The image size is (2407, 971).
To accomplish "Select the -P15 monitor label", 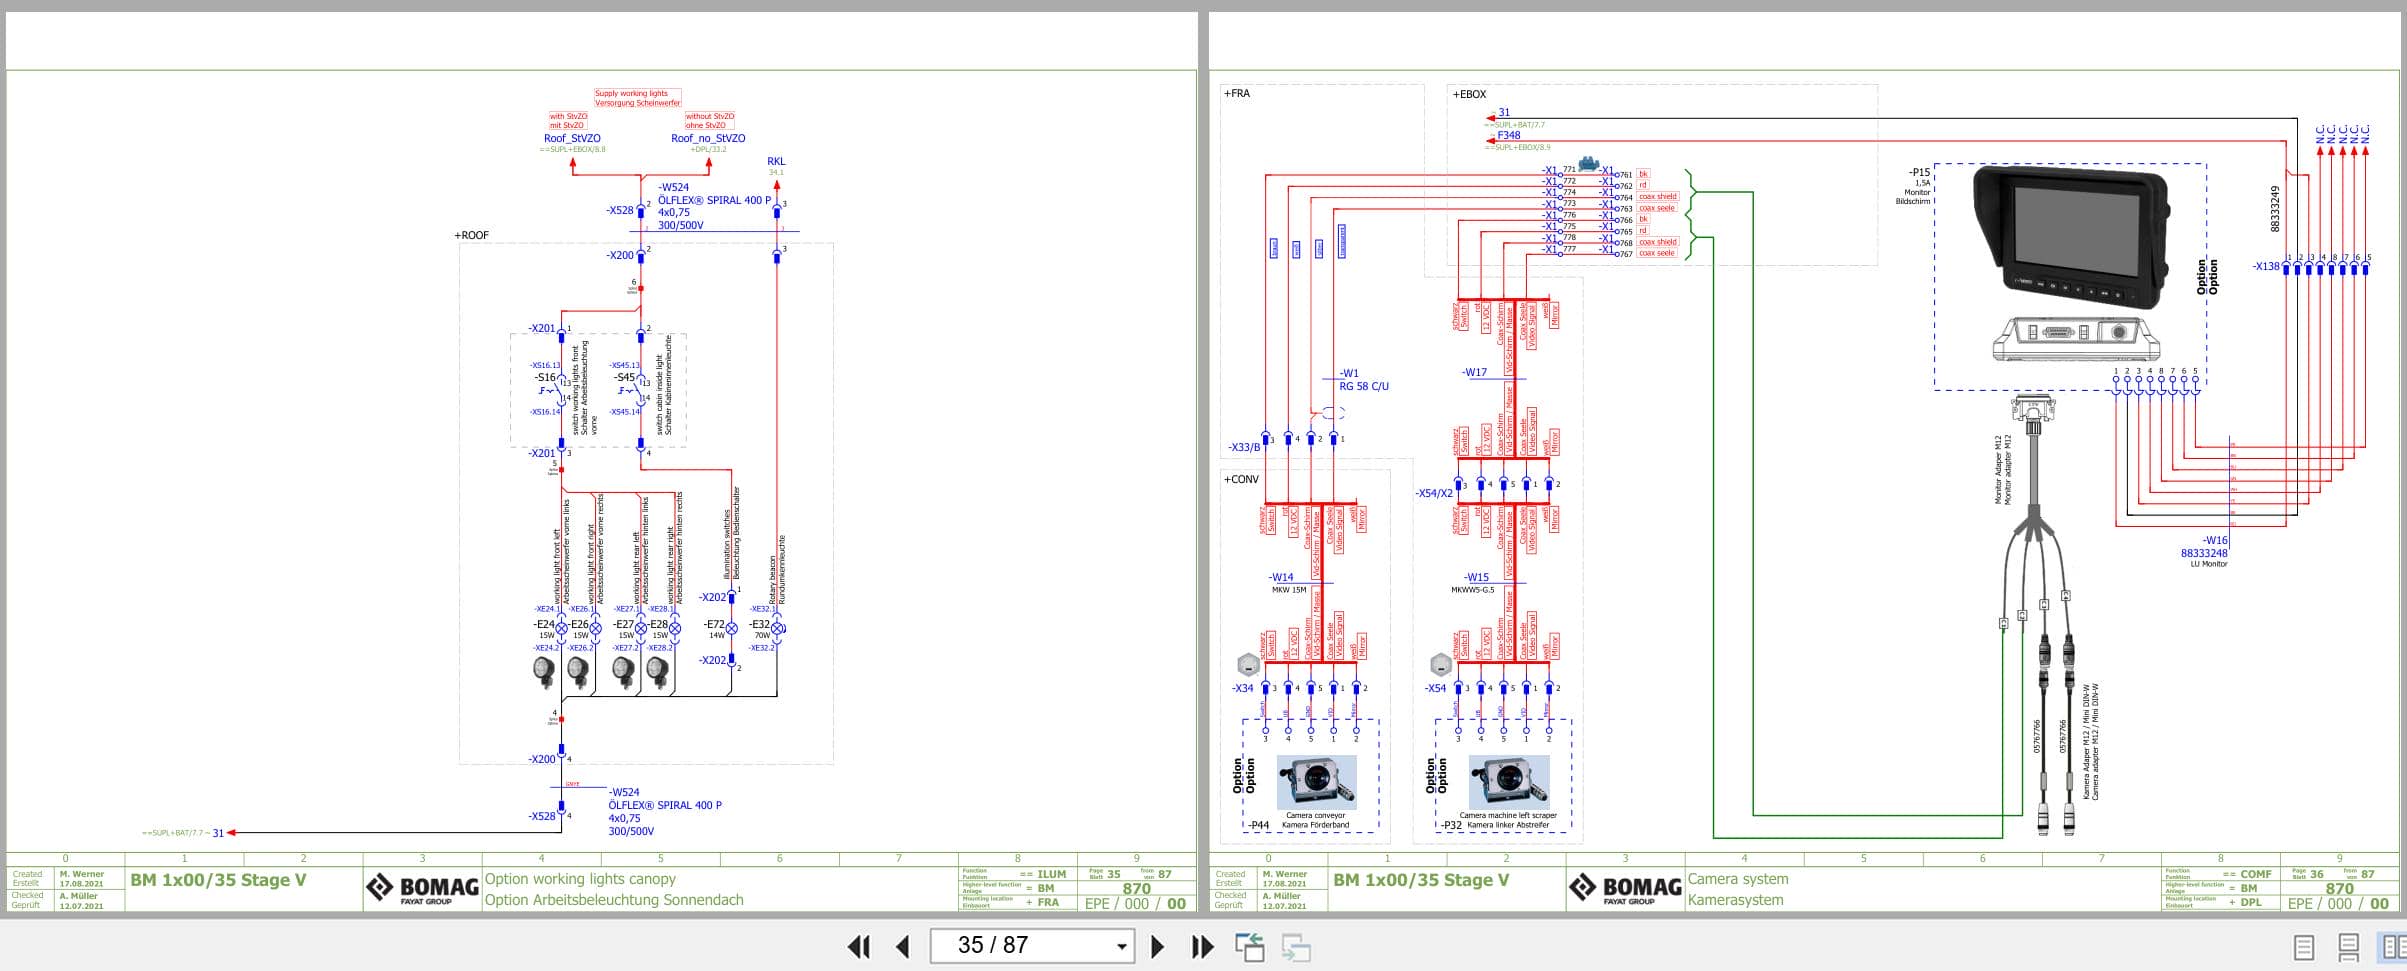I will pos(1919,172).
